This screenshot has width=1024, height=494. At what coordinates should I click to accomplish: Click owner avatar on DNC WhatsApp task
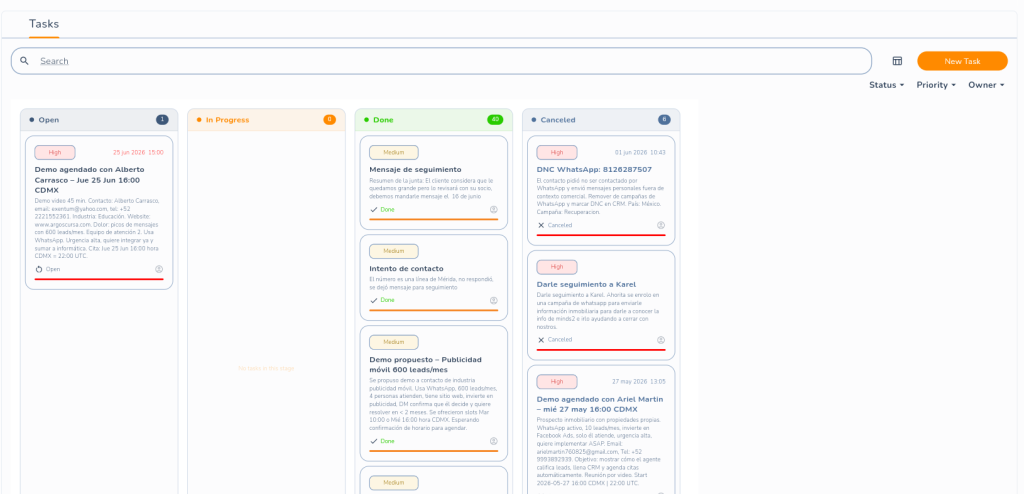tap(661, 225)
